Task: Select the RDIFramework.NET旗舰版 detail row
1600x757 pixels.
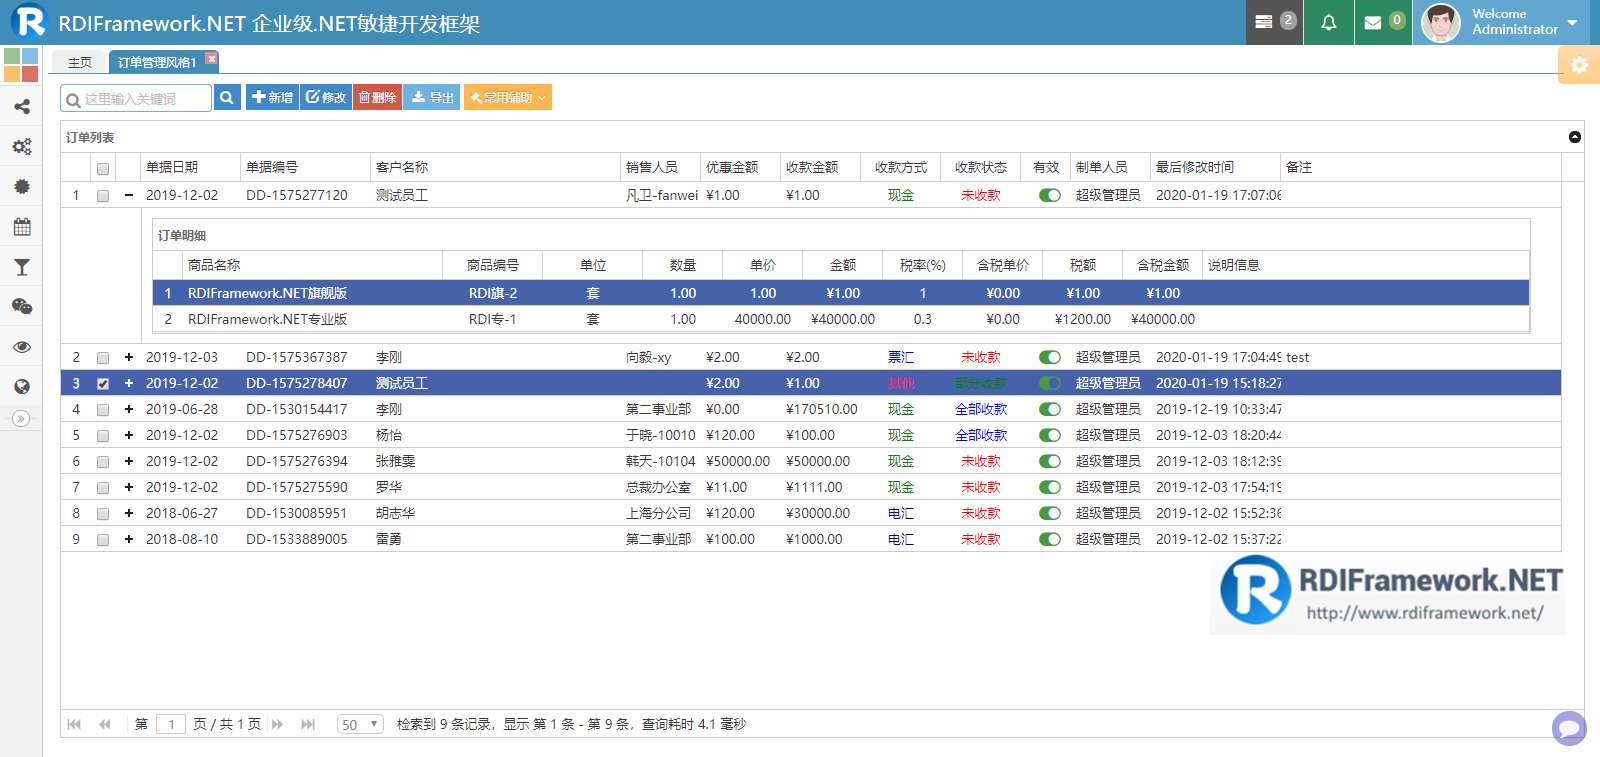Action: point(841,293)
